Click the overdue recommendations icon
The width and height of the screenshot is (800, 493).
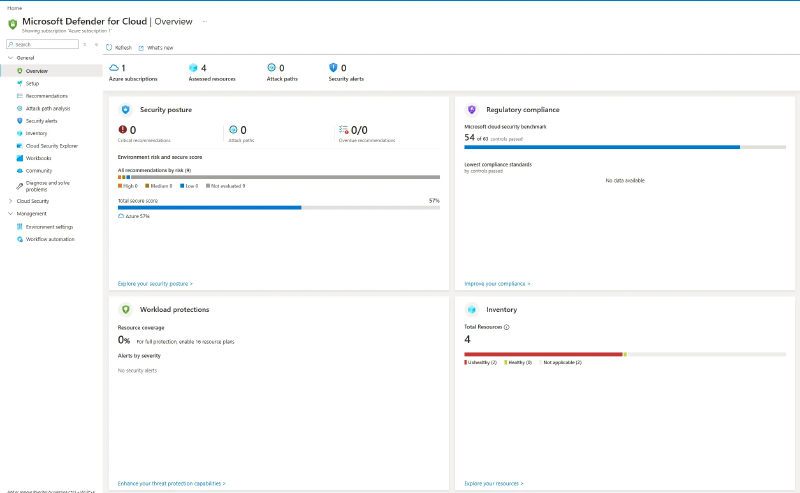[344, 130]
